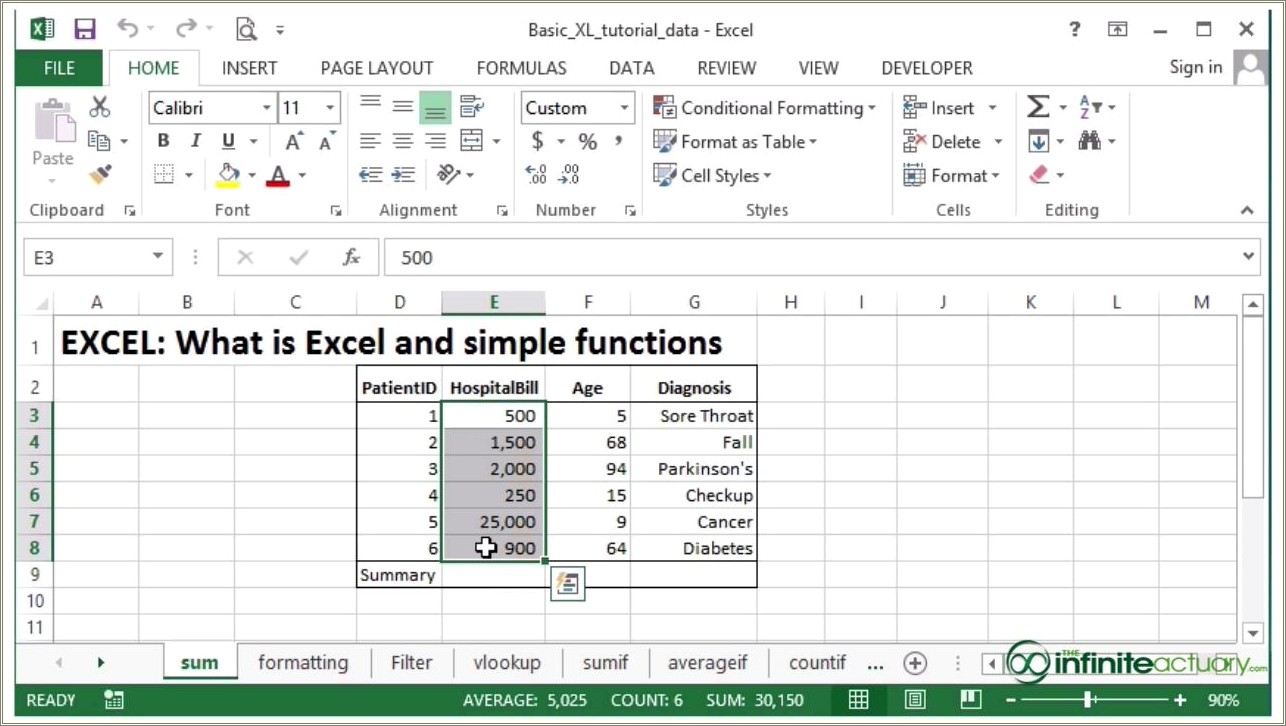Screen dimensions: 1286x726
Task: Toggle Bold formatting
Action: point(164,141)
